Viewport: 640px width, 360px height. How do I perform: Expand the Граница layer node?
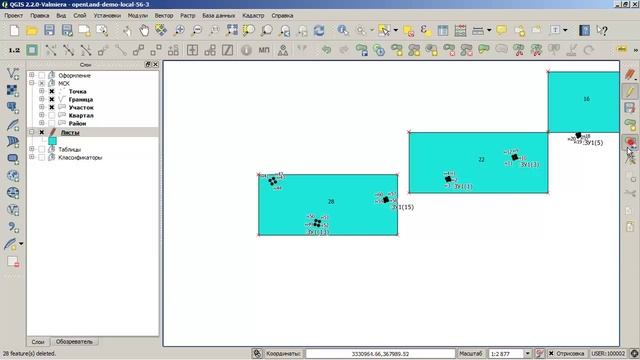coord(41,99)
